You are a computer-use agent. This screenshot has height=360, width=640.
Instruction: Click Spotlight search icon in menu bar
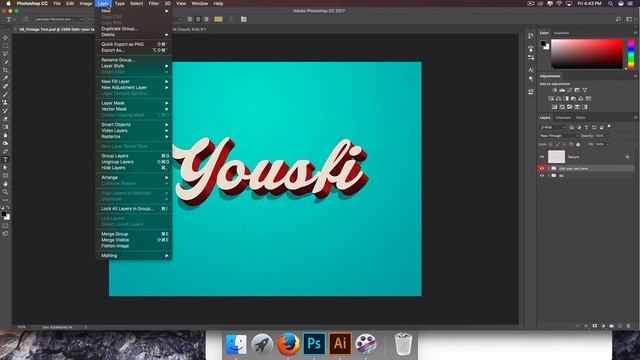tap(610, 3)
